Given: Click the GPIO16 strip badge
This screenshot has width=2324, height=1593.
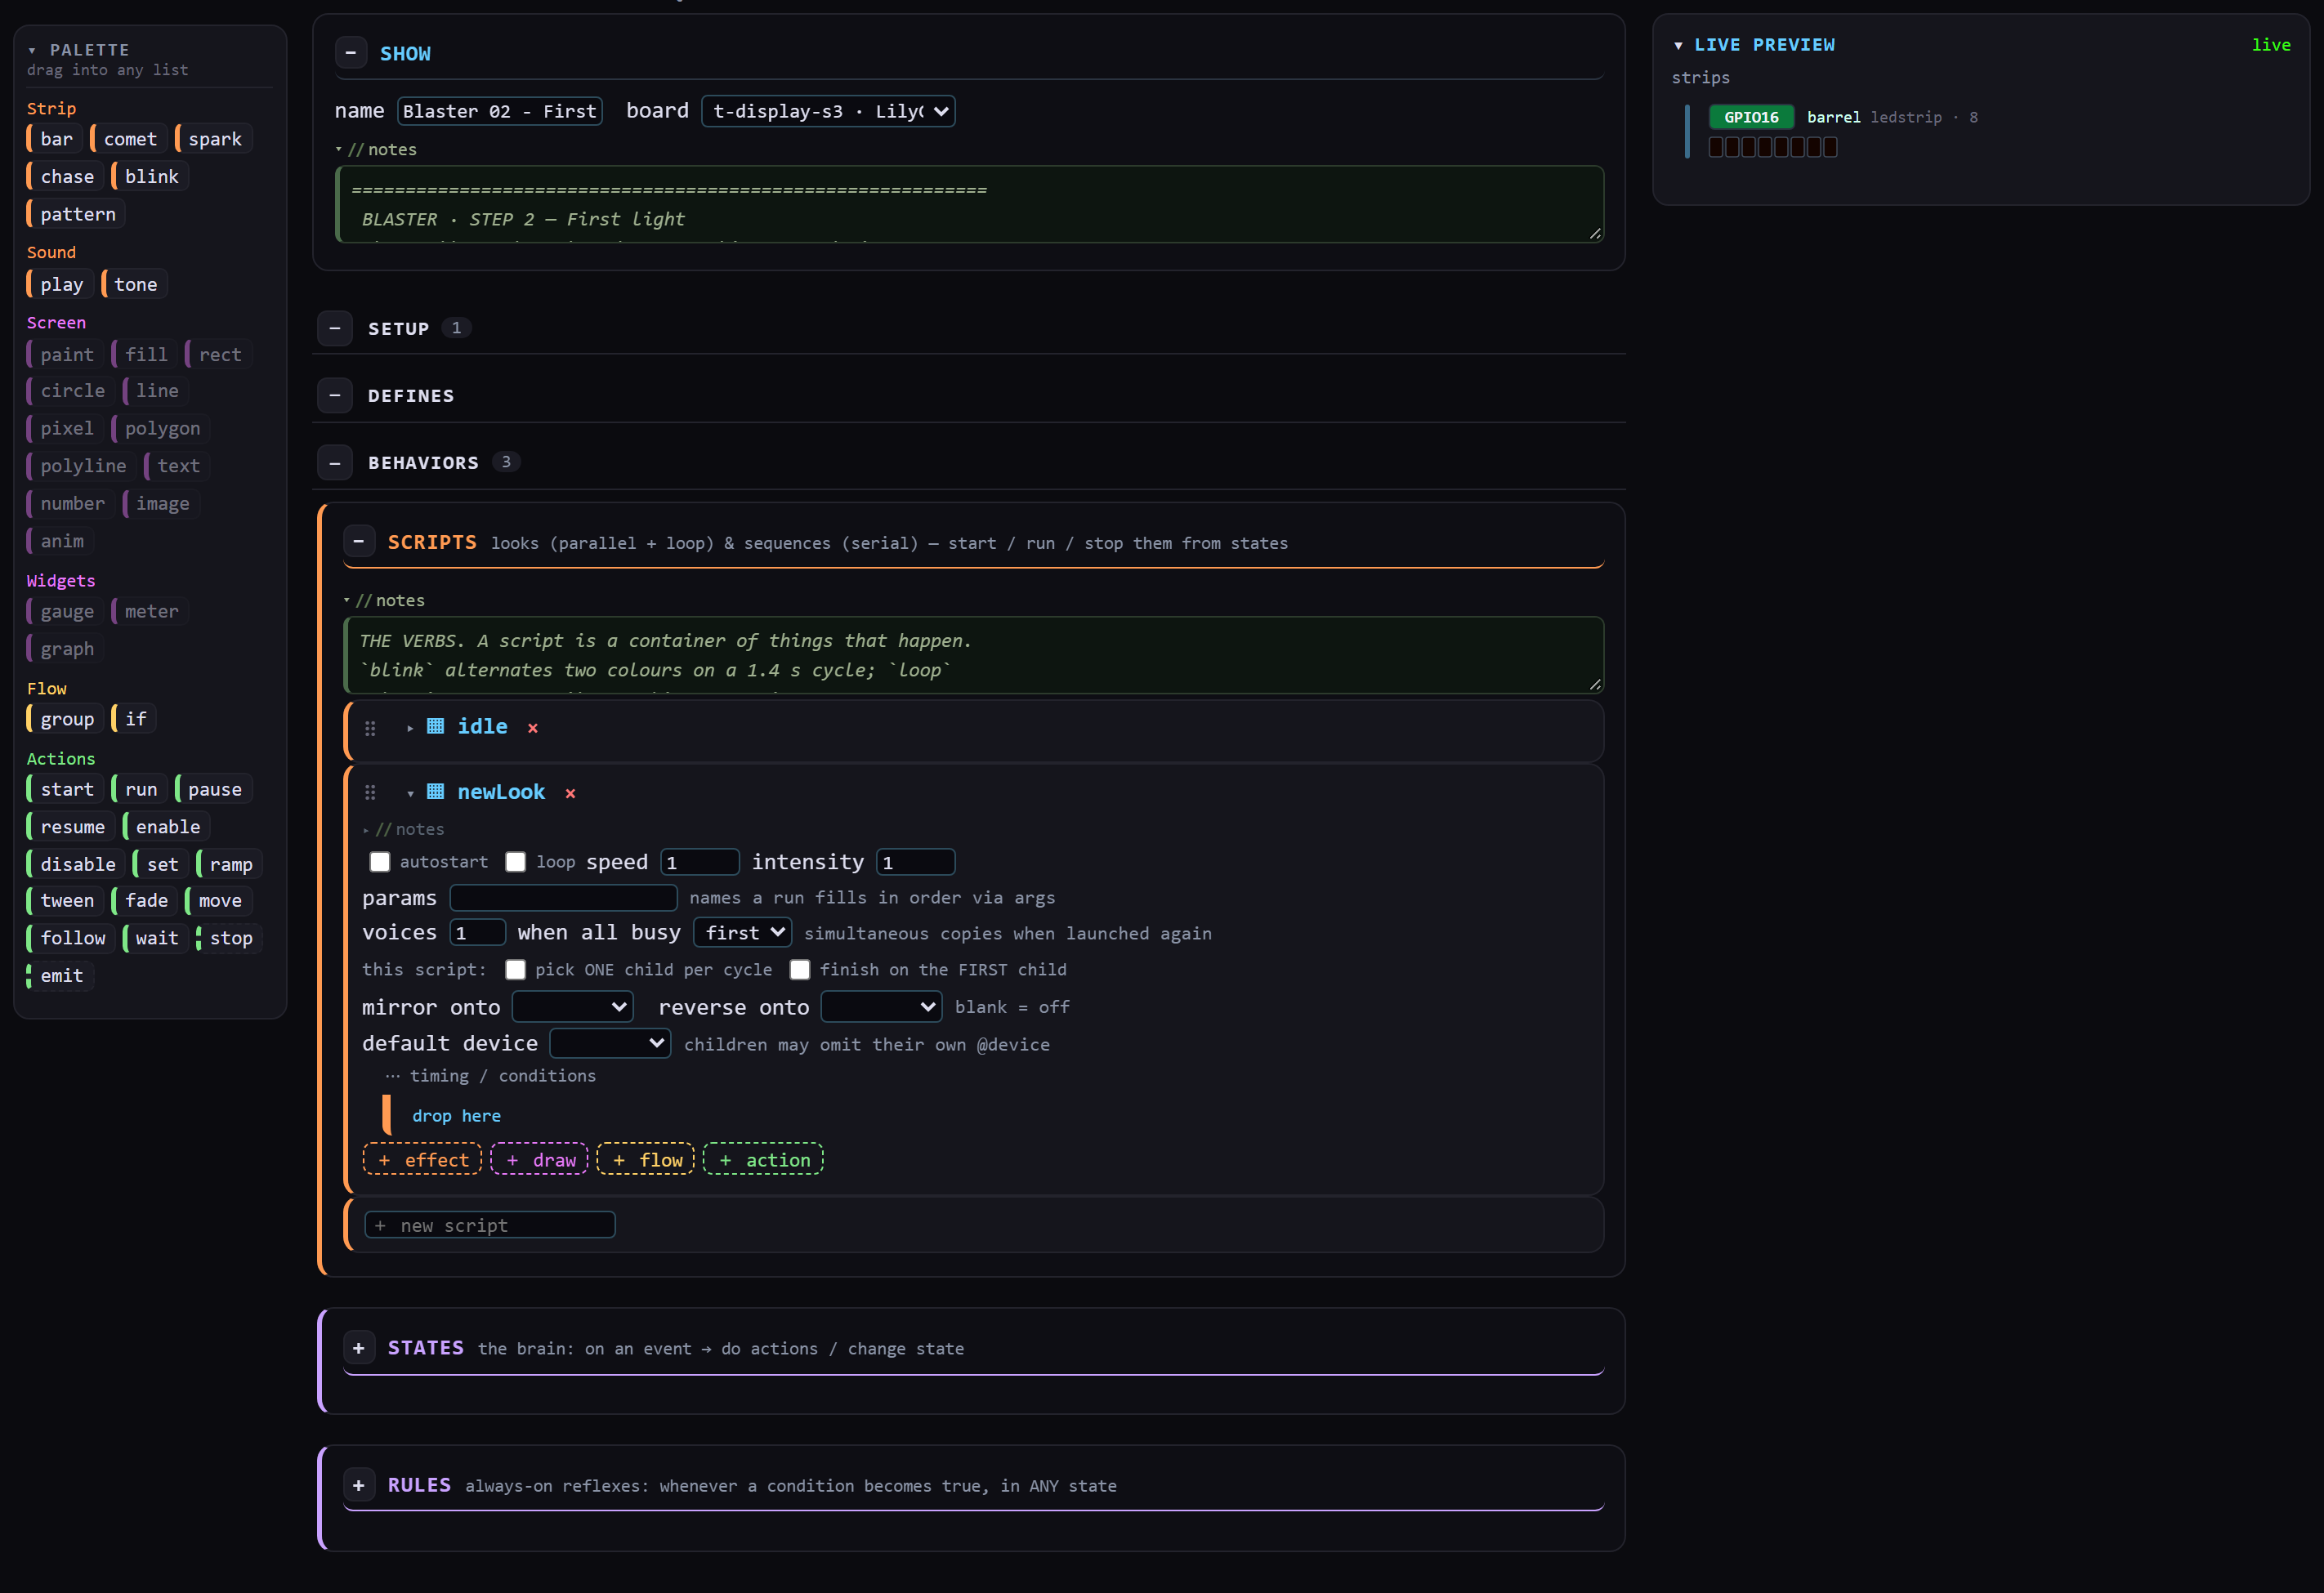Looking at the screenshot, I should point(1751,117).
